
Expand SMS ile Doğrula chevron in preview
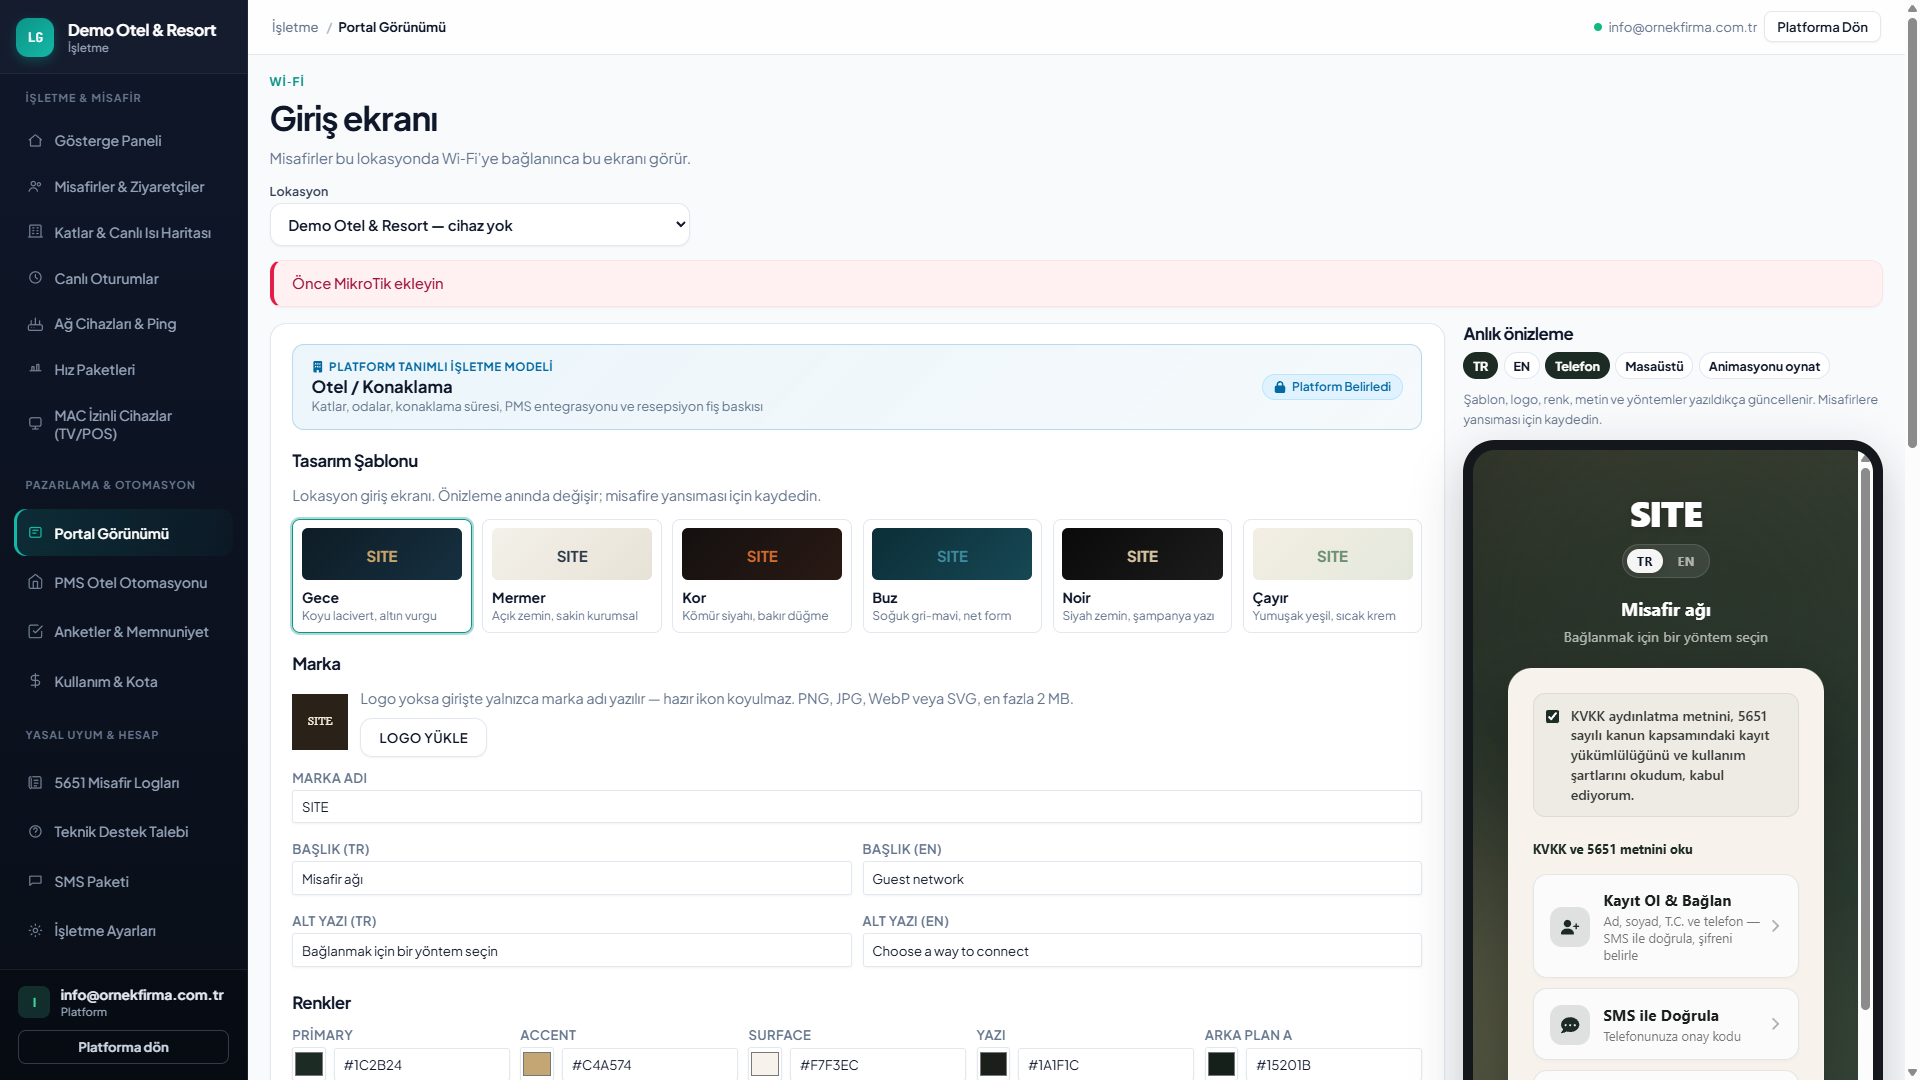[1775, 1024]
